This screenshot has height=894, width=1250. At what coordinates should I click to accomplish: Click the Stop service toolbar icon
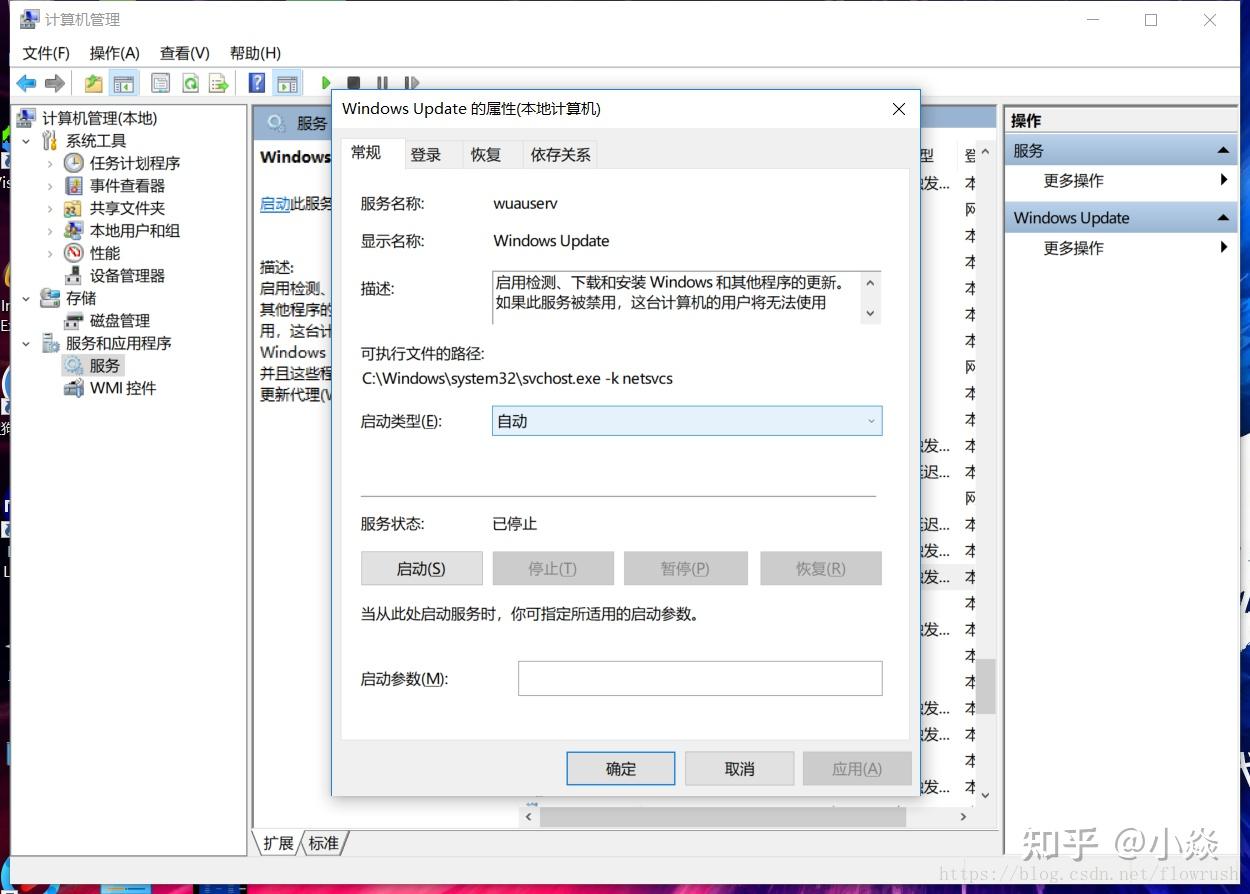(354, 83)
